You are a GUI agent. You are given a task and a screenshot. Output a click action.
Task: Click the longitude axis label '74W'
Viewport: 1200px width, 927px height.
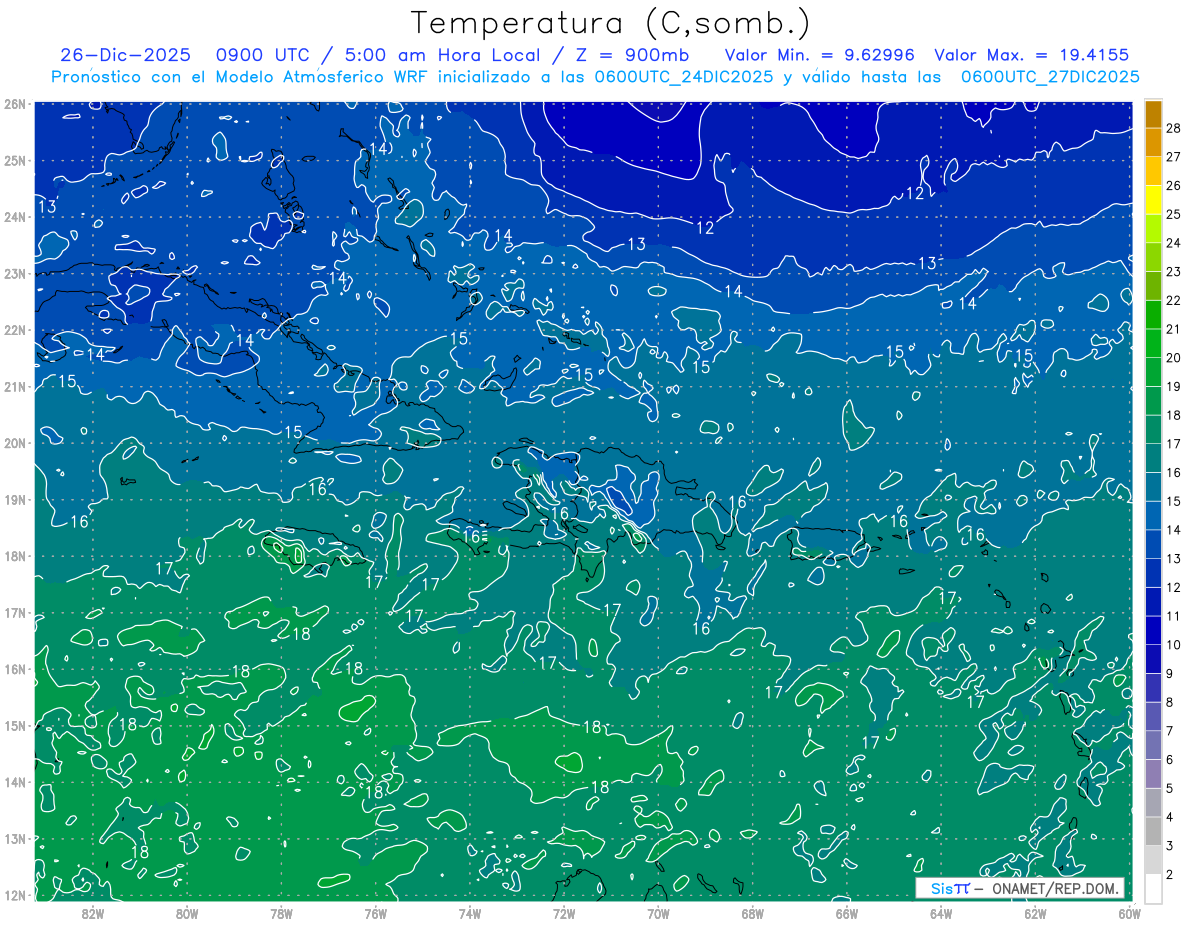coord(470,913)
